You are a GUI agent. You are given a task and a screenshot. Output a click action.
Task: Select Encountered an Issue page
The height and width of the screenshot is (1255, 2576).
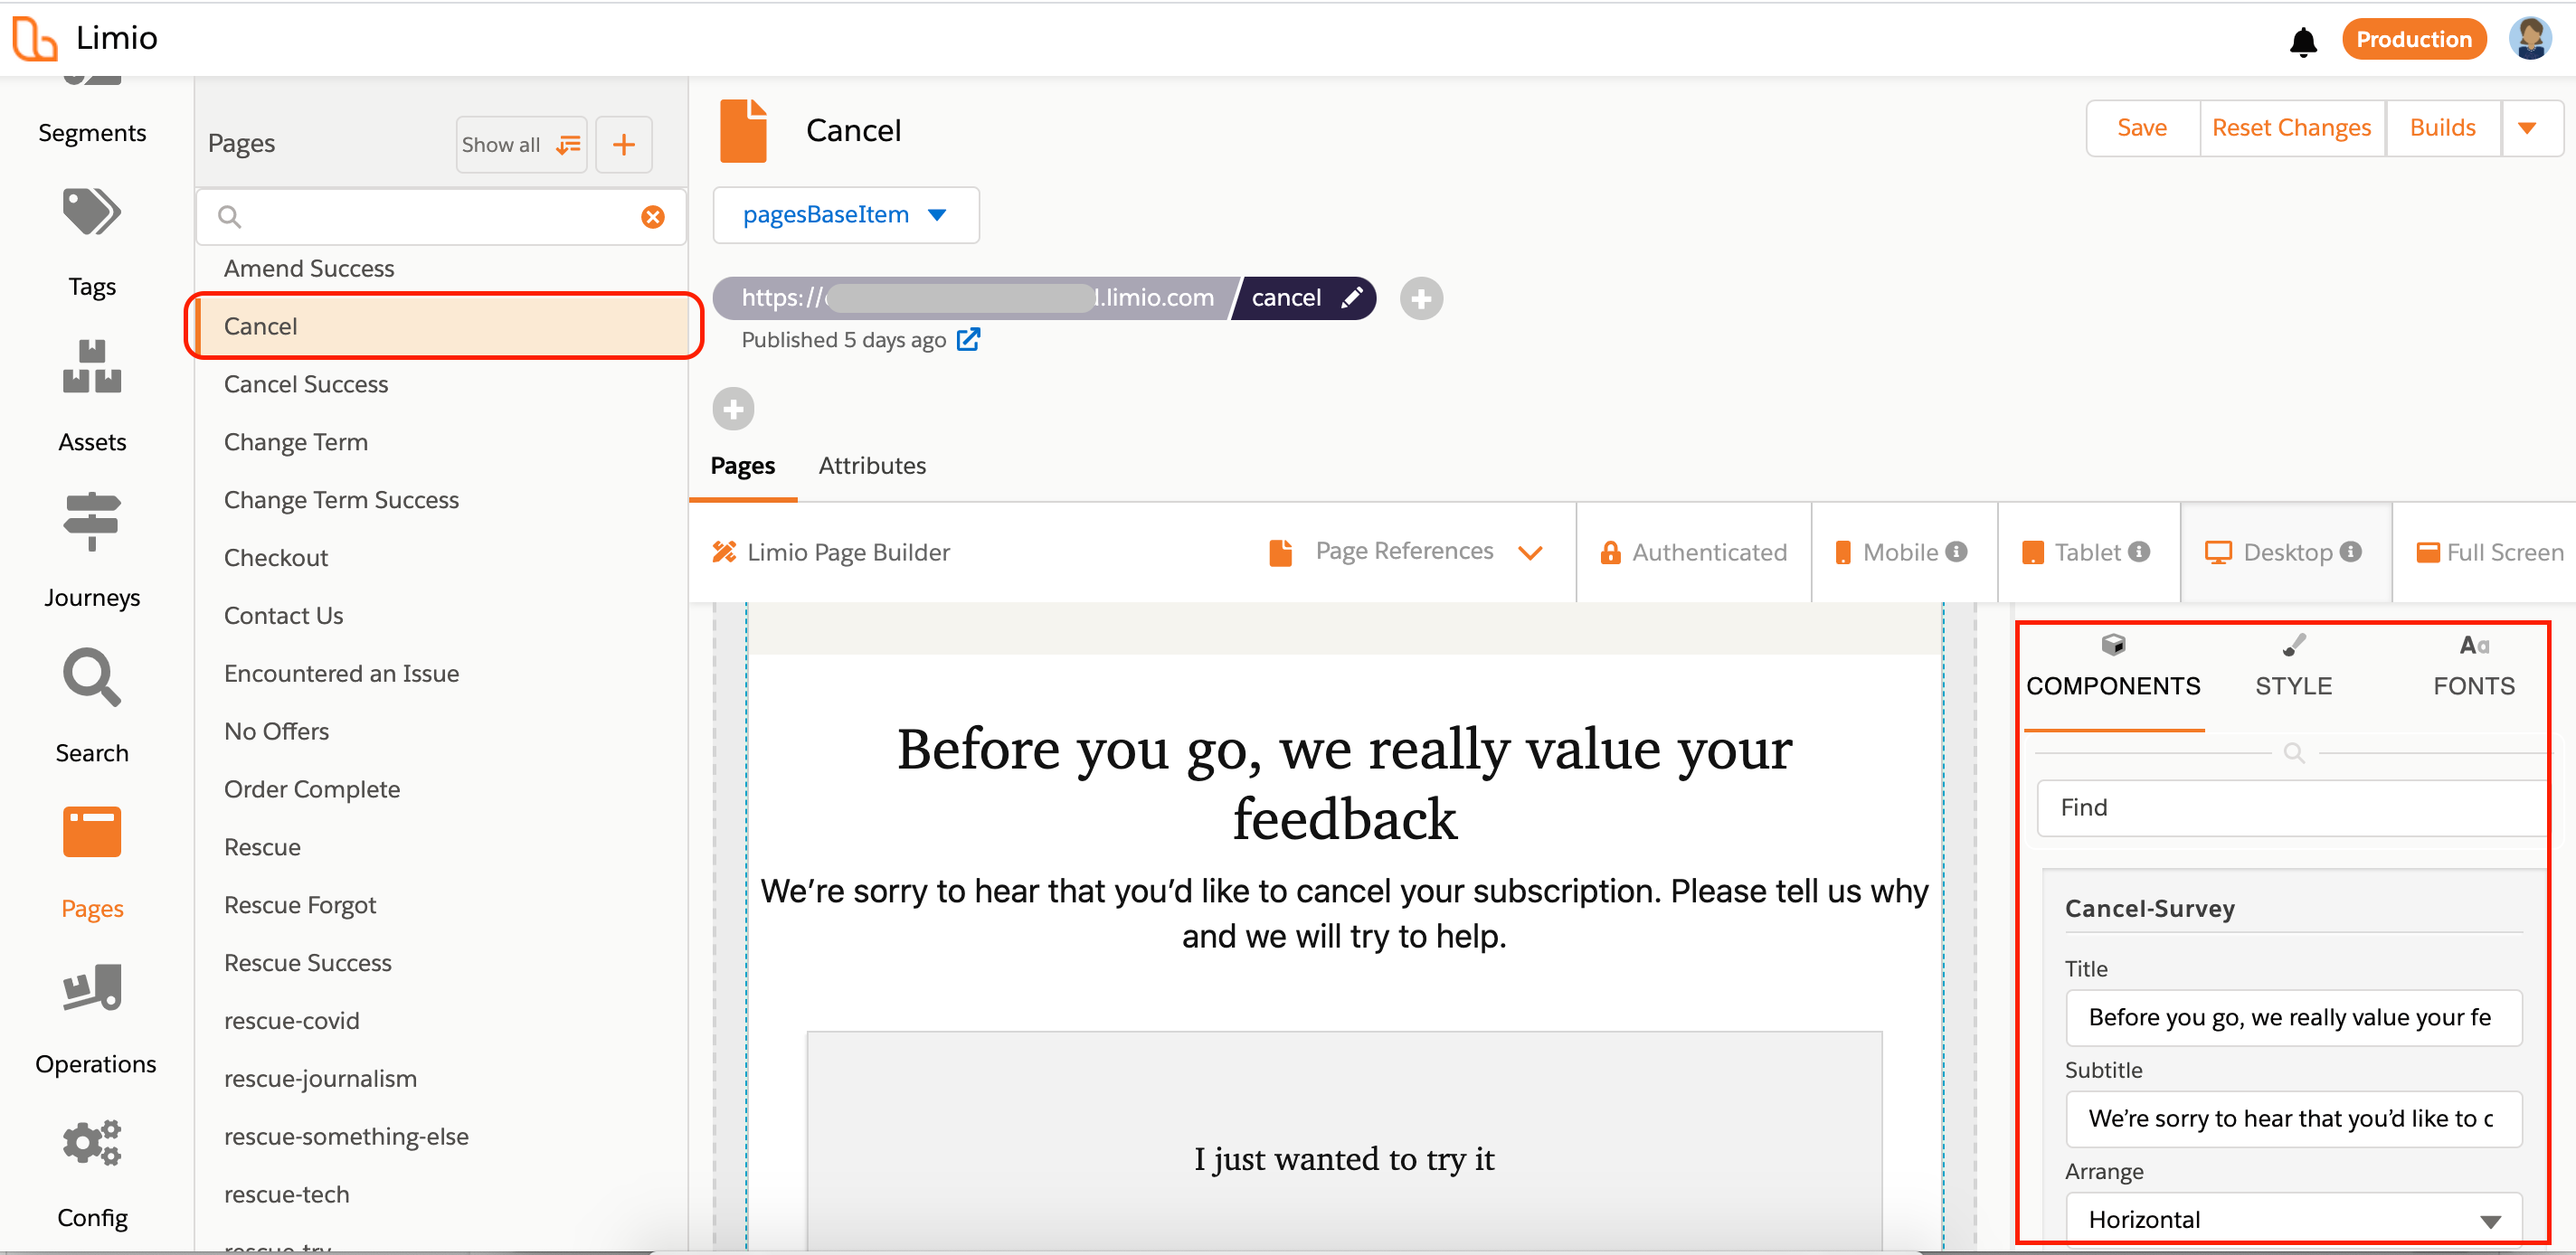(x=441, y=674)
